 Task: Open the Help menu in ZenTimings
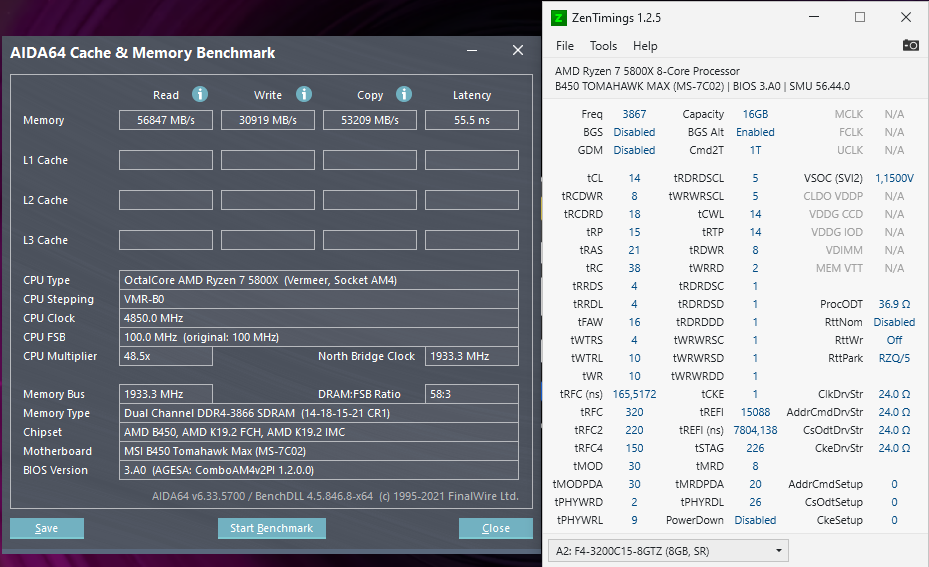coord(645,46)
